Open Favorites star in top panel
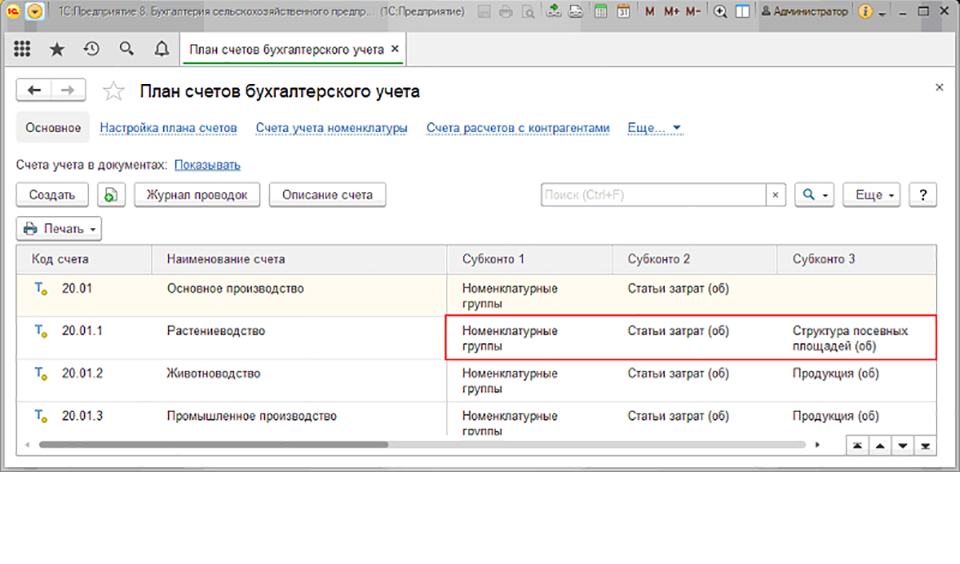This screenshot has height=564, width=960. point(57,49)
